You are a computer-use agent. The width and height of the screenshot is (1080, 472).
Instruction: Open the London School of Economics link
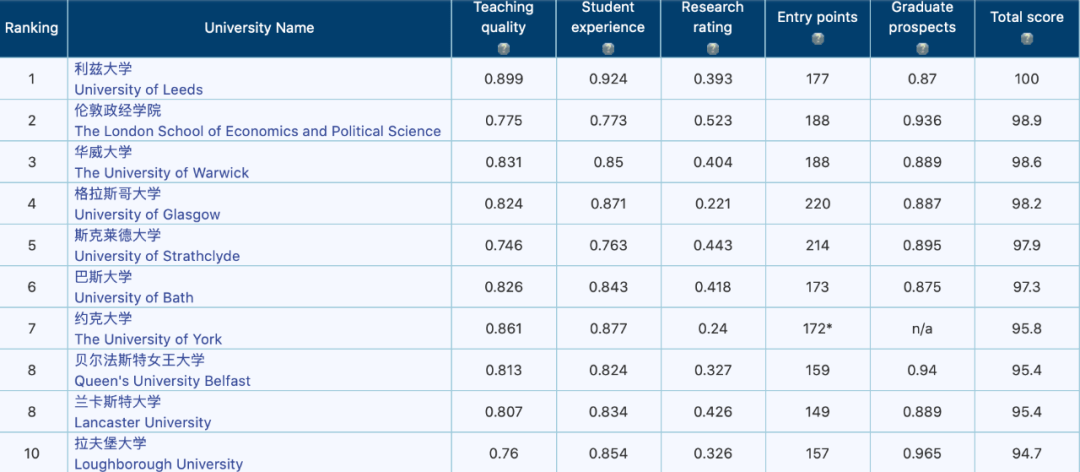coord(257,131)
